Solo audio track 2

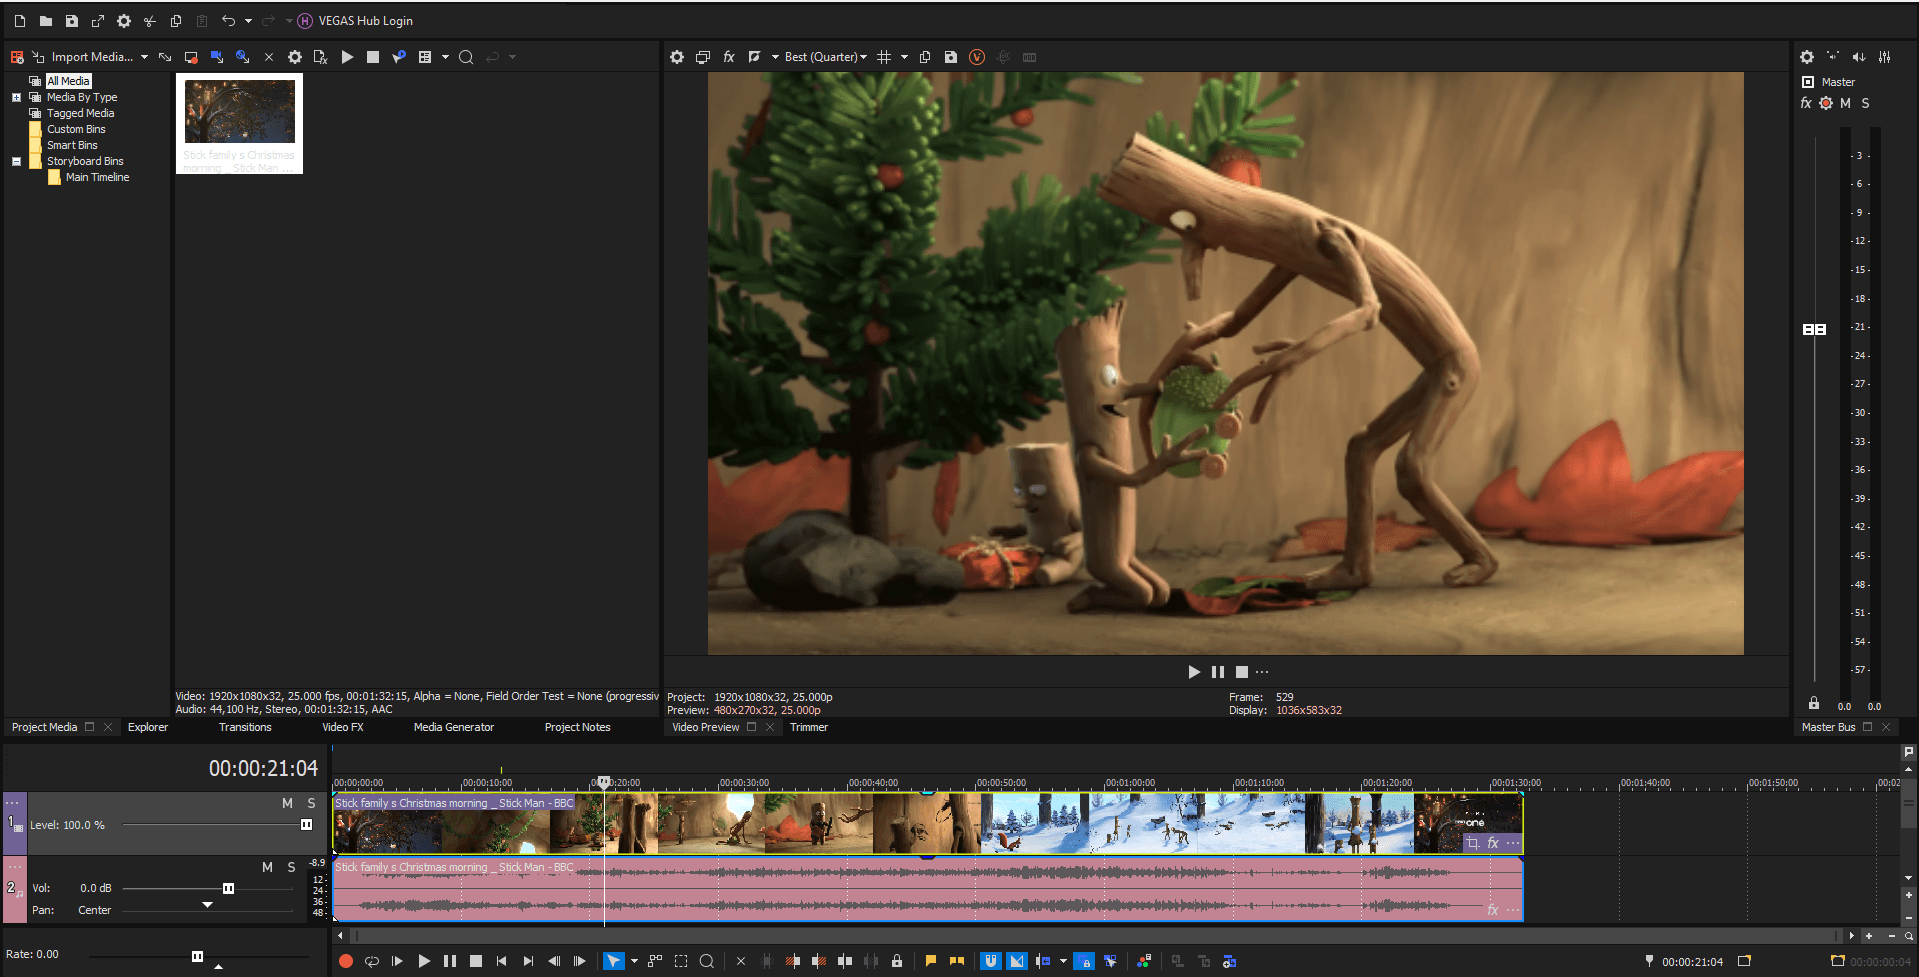coord(291,867)
